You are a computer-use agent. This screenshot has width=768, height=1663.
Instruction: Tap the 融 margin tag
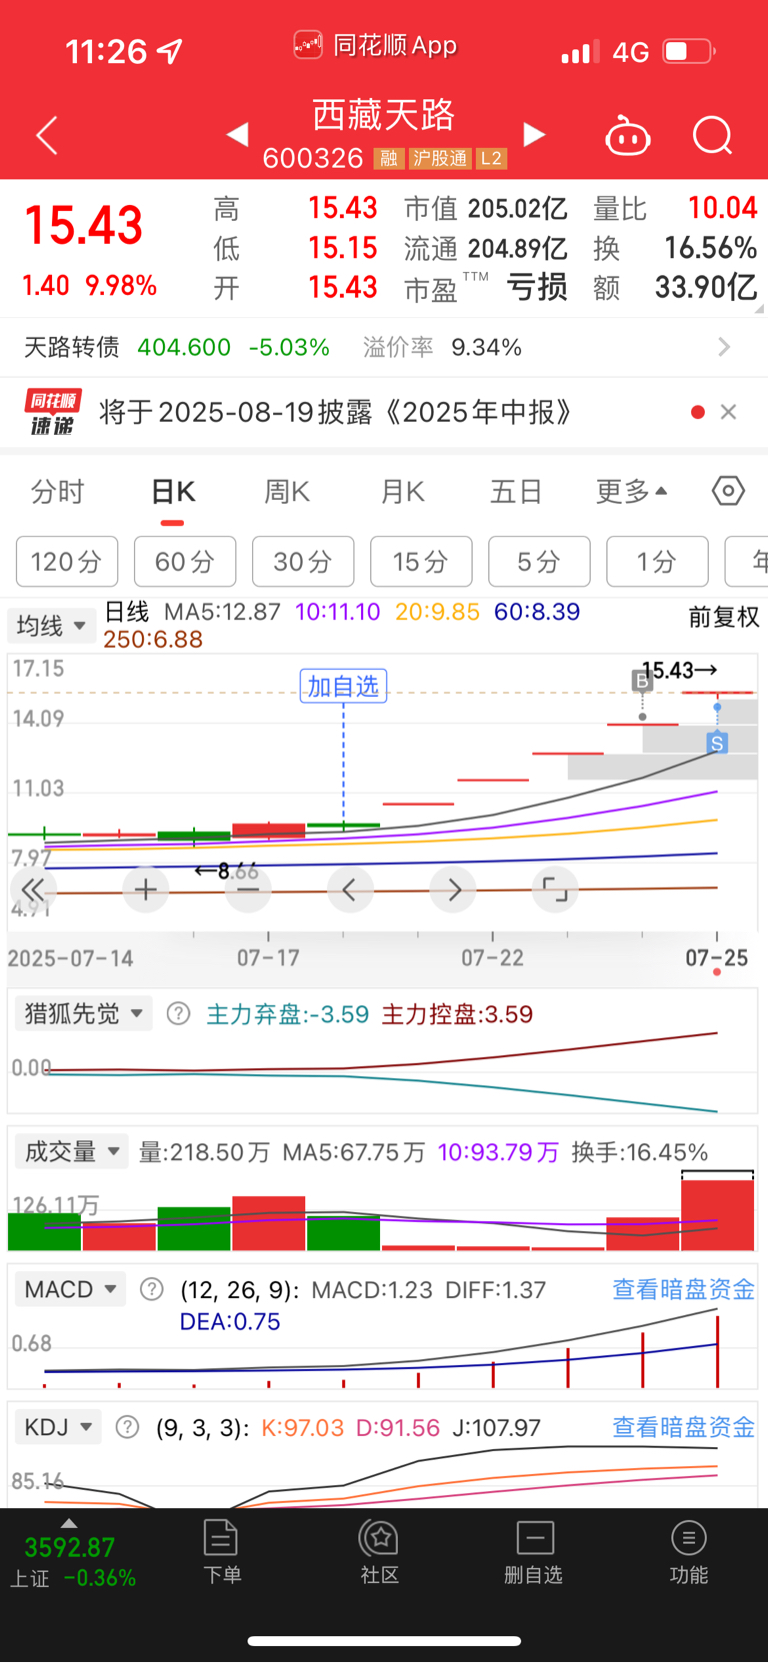pyautogui.click(x=389, y=158)
